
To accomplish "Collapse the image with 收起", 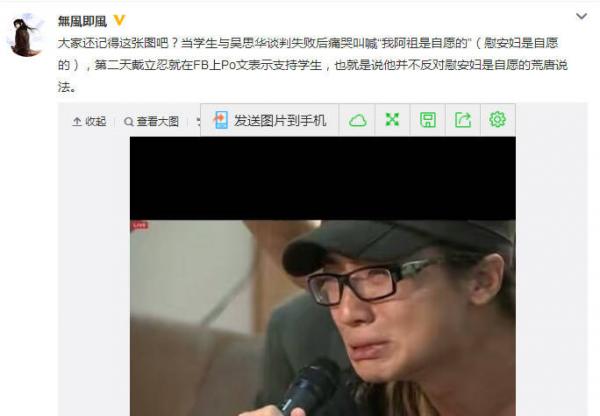I will [x=89, y=121].
